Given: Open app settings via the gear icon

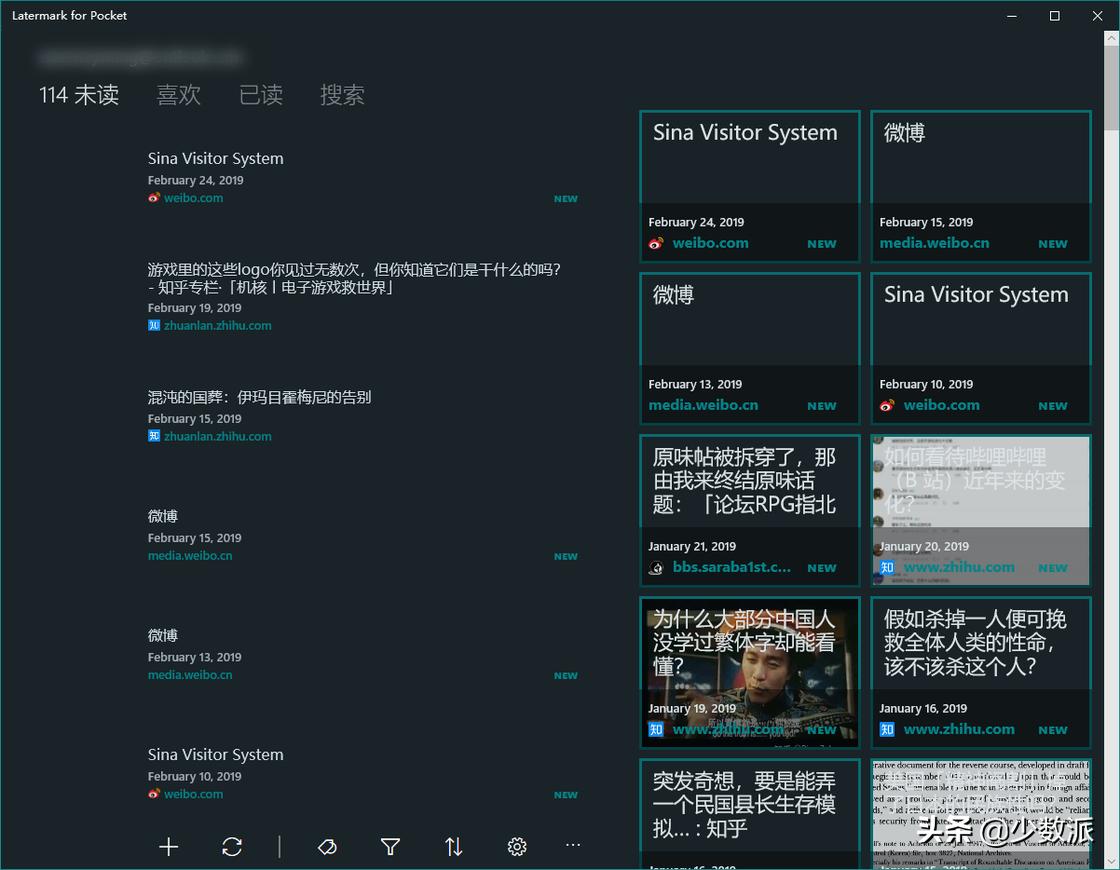Looking at the screenshot, I should [516, 846].
